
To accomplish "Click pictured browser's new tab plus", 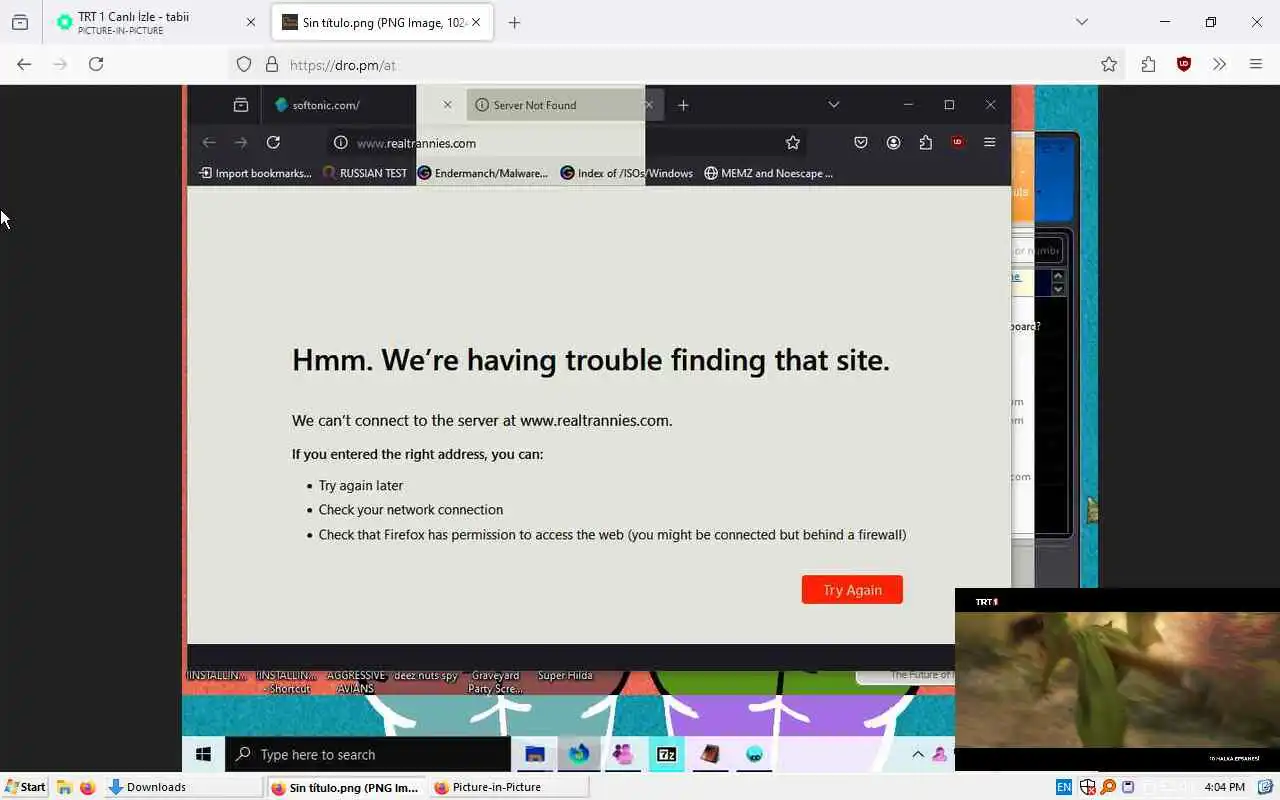I will tap(683, 105).
